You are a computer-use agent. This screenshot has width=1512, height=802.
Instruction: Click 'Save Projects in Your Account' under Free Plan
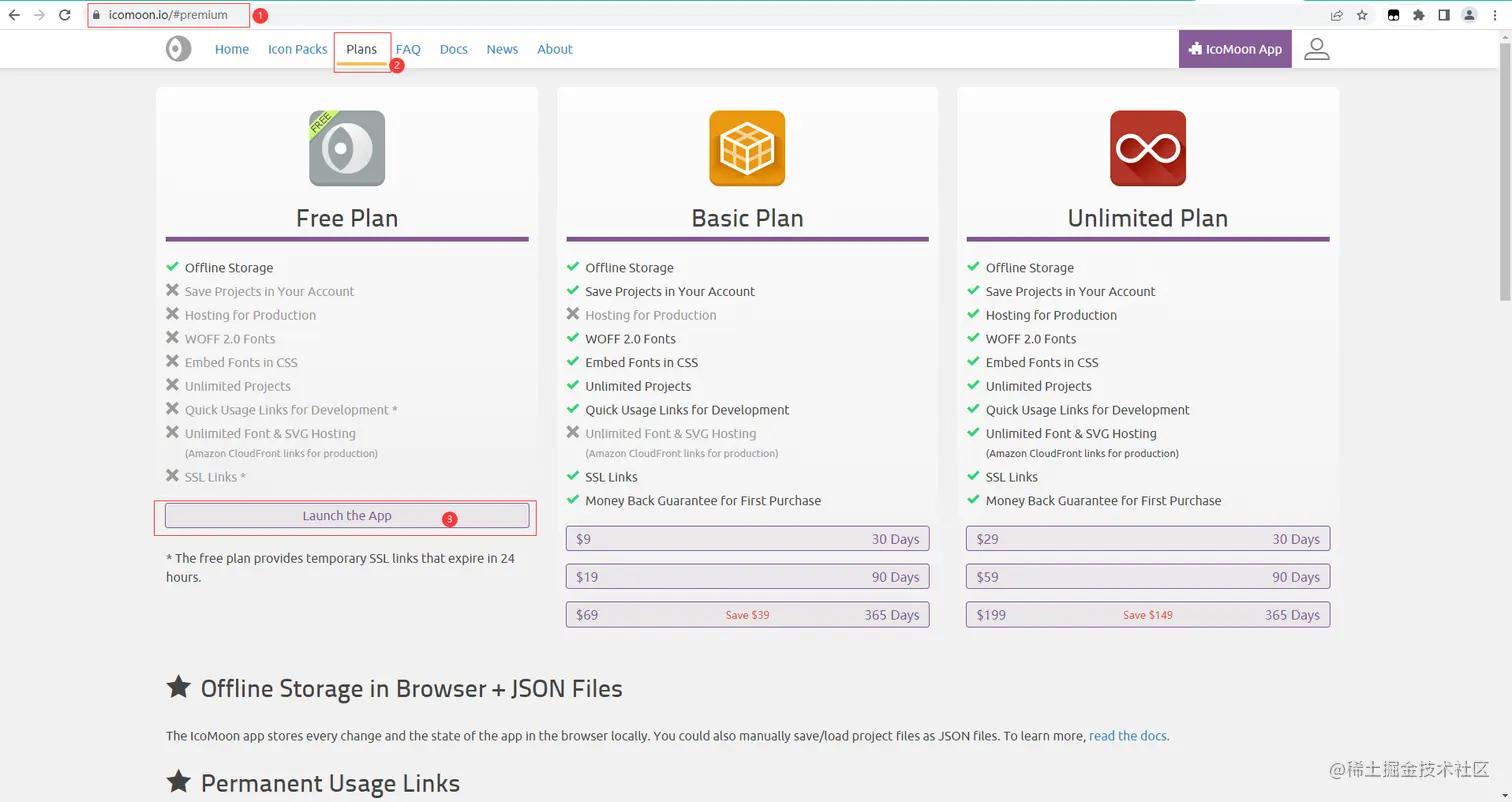pos(270,292)
